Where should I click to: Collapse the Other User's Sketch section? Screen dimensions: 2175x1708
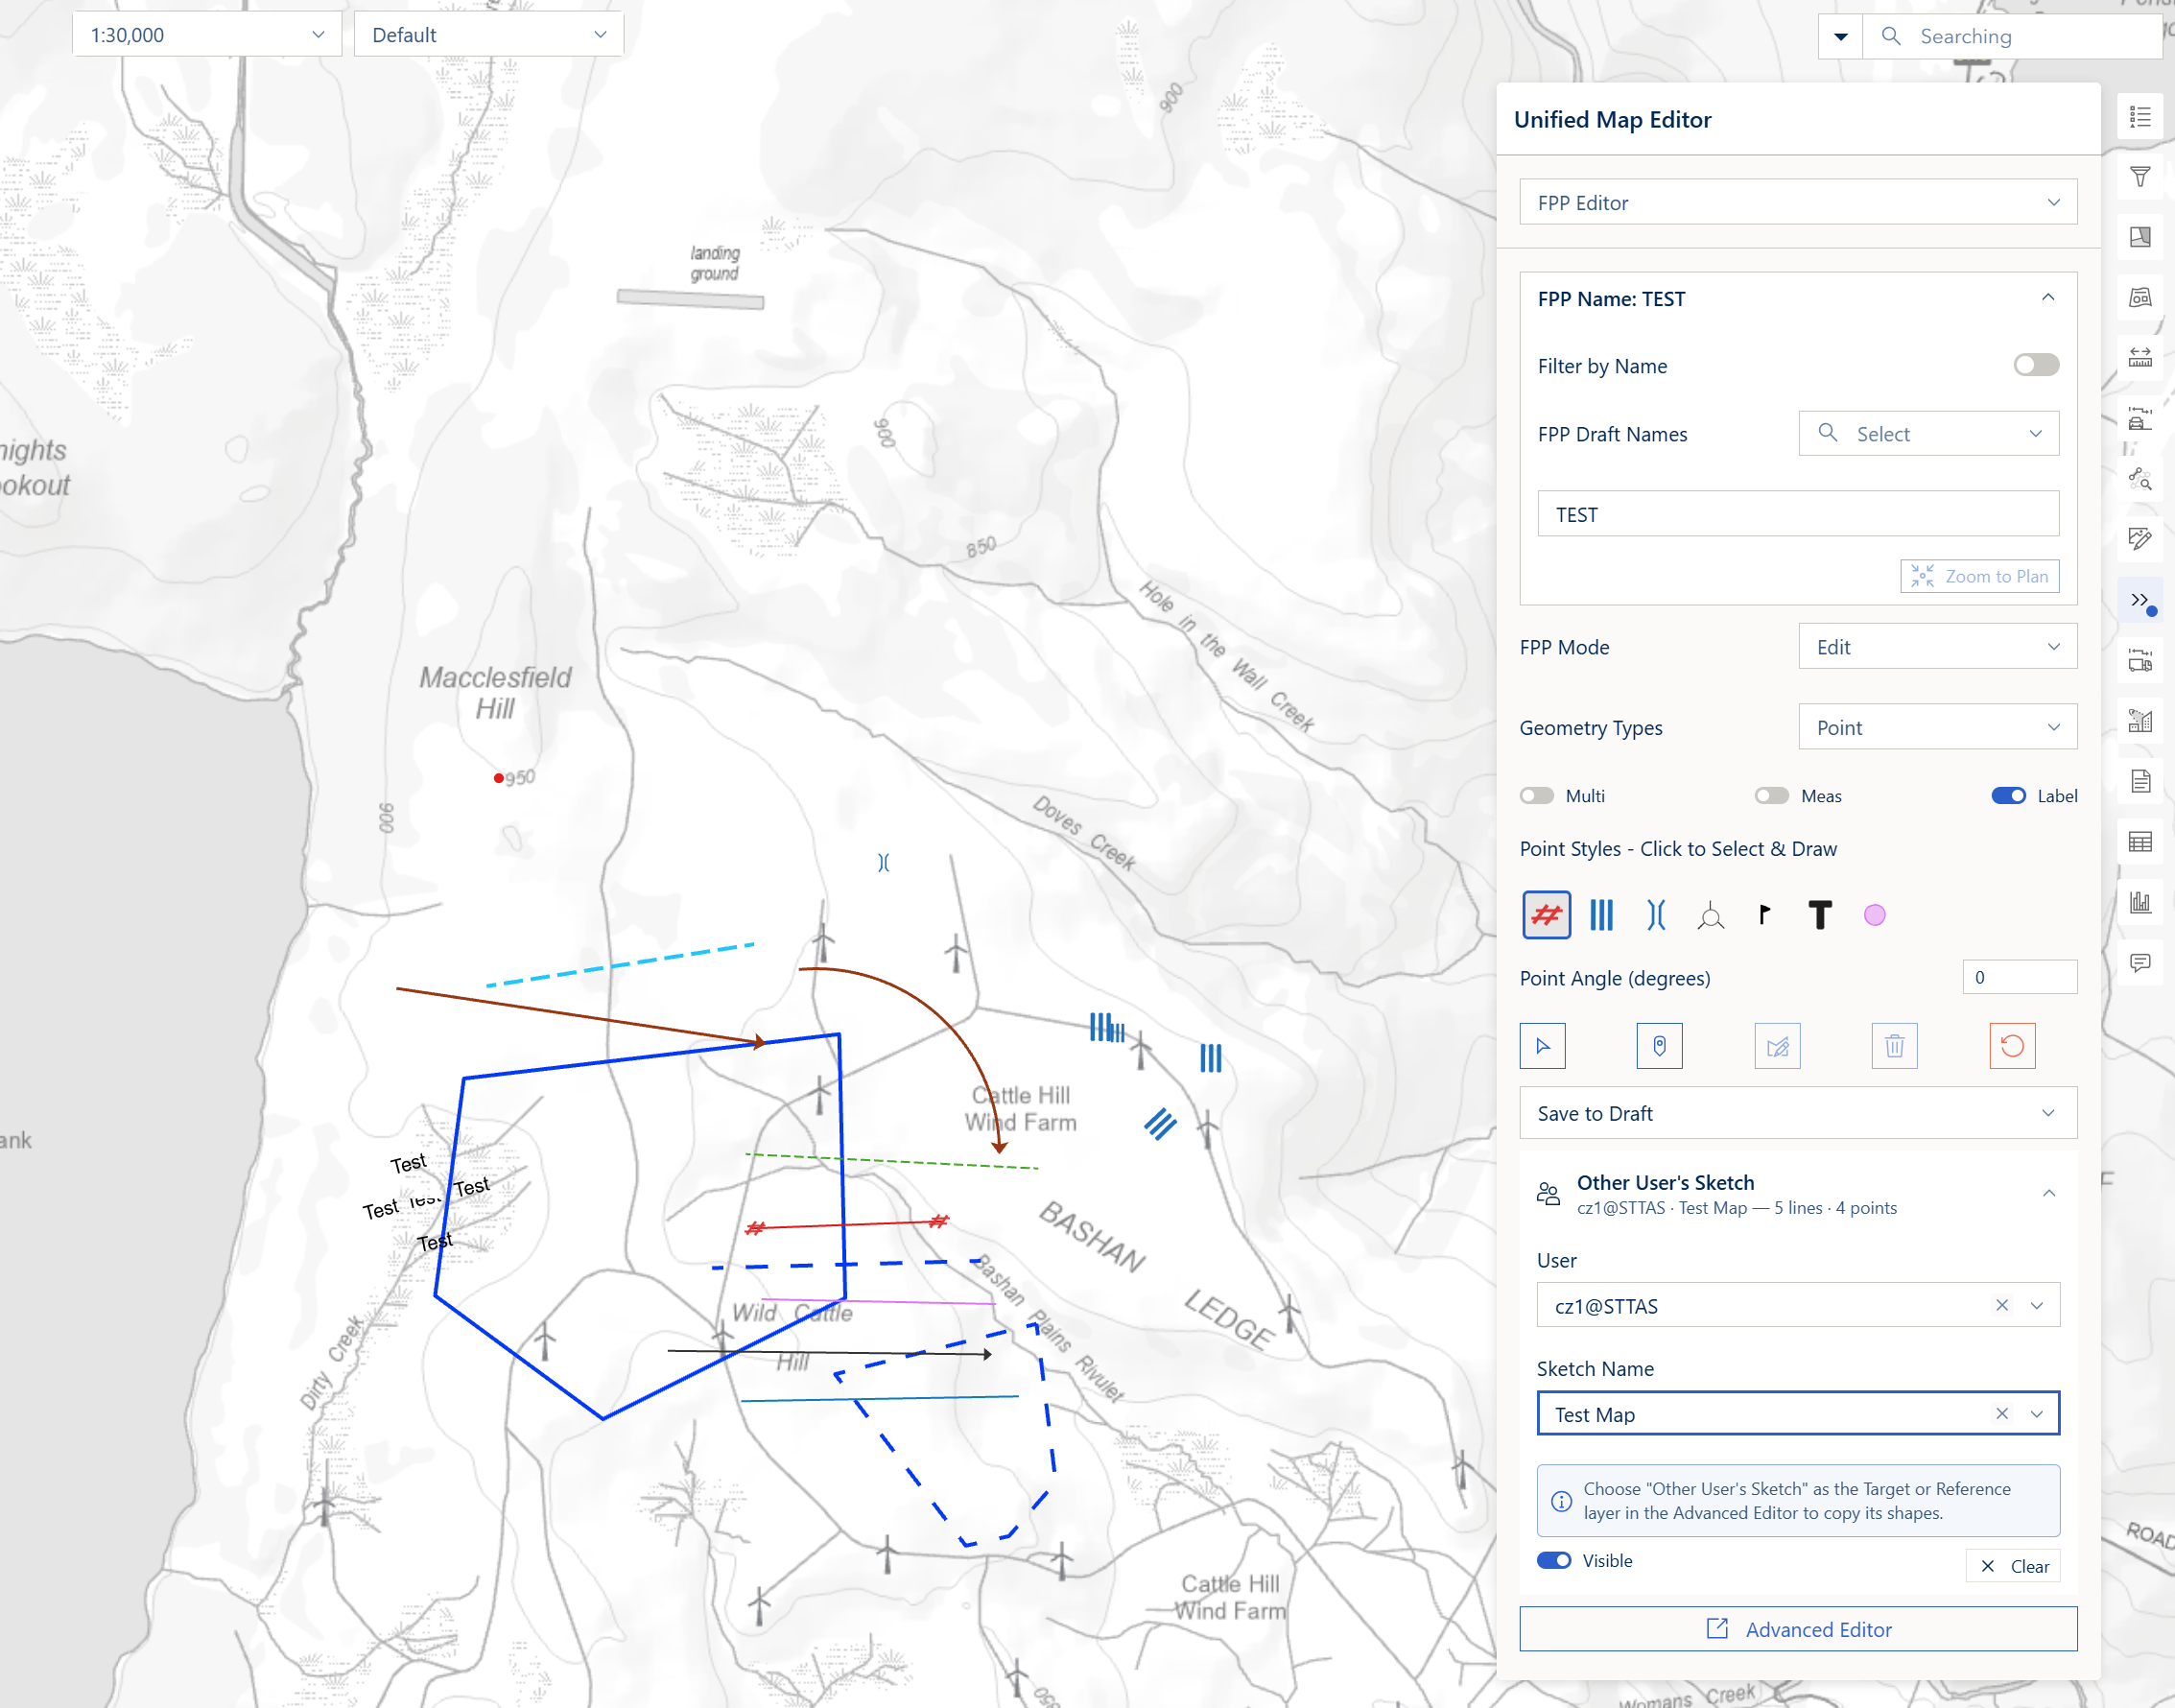(x=2048, y=1193)
